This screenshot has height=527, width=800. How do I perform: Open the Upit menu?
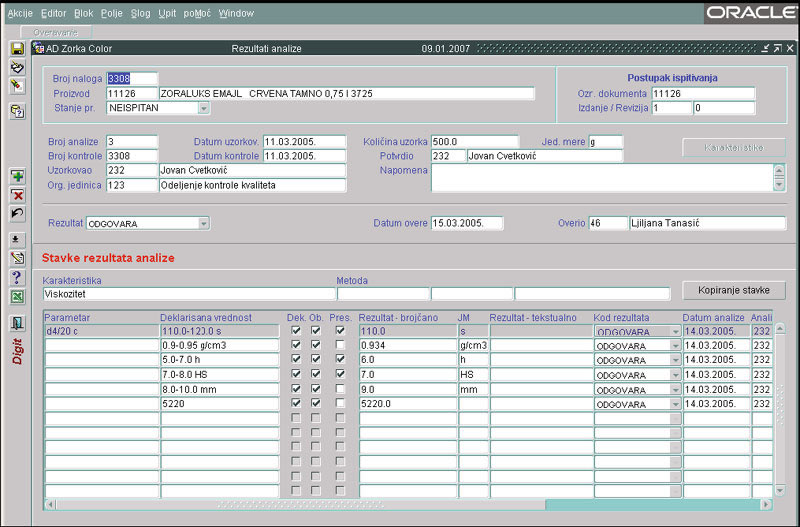point(167,13)
